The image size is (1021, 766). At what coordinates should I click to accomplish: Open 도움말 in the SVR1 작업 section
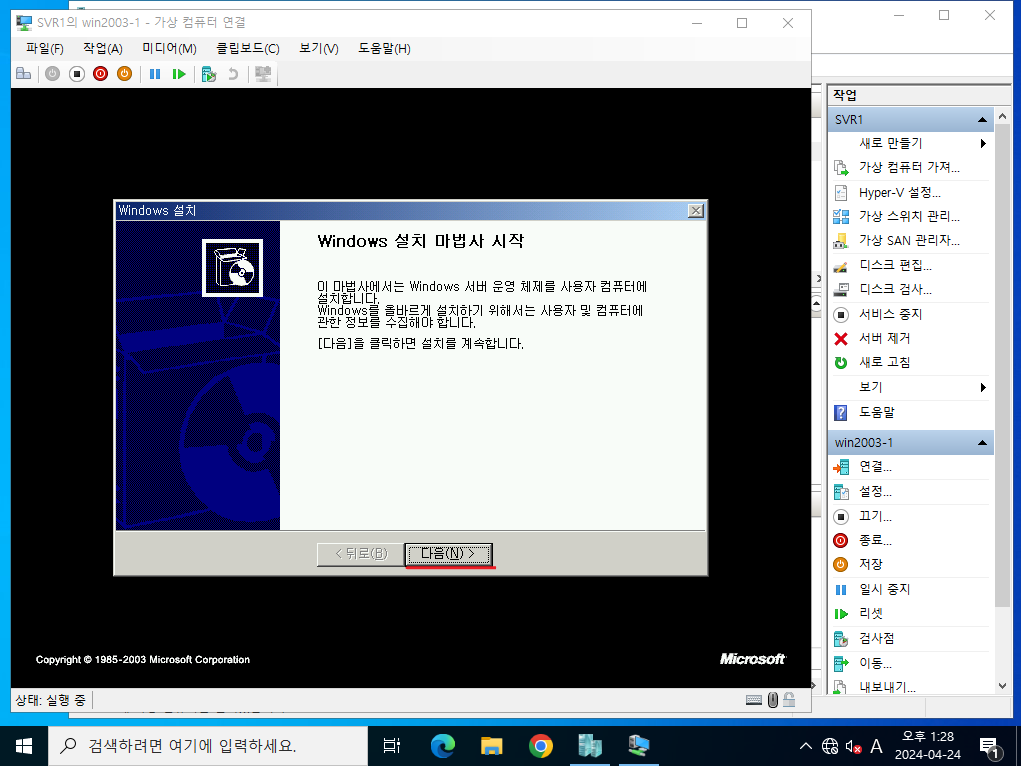(x=876, y=412)
